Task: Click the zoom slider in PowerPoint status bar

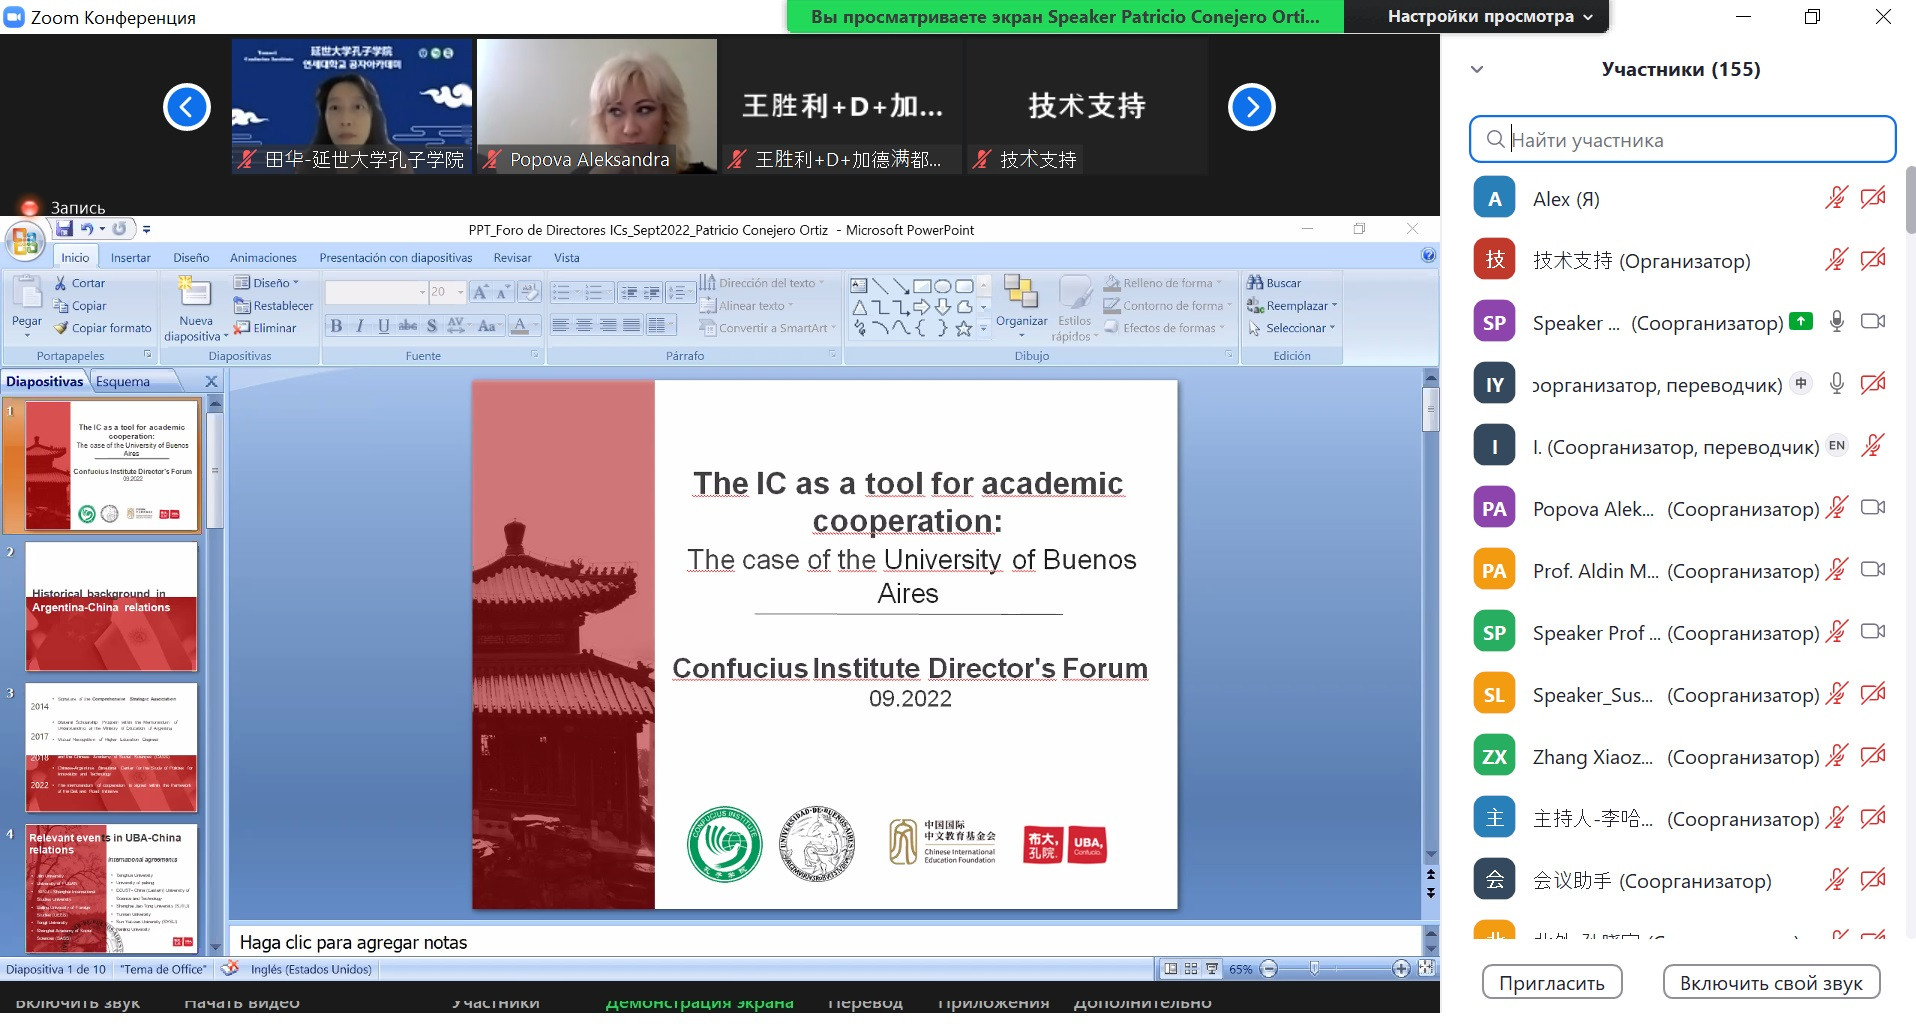Action: tap(1314, 969)
